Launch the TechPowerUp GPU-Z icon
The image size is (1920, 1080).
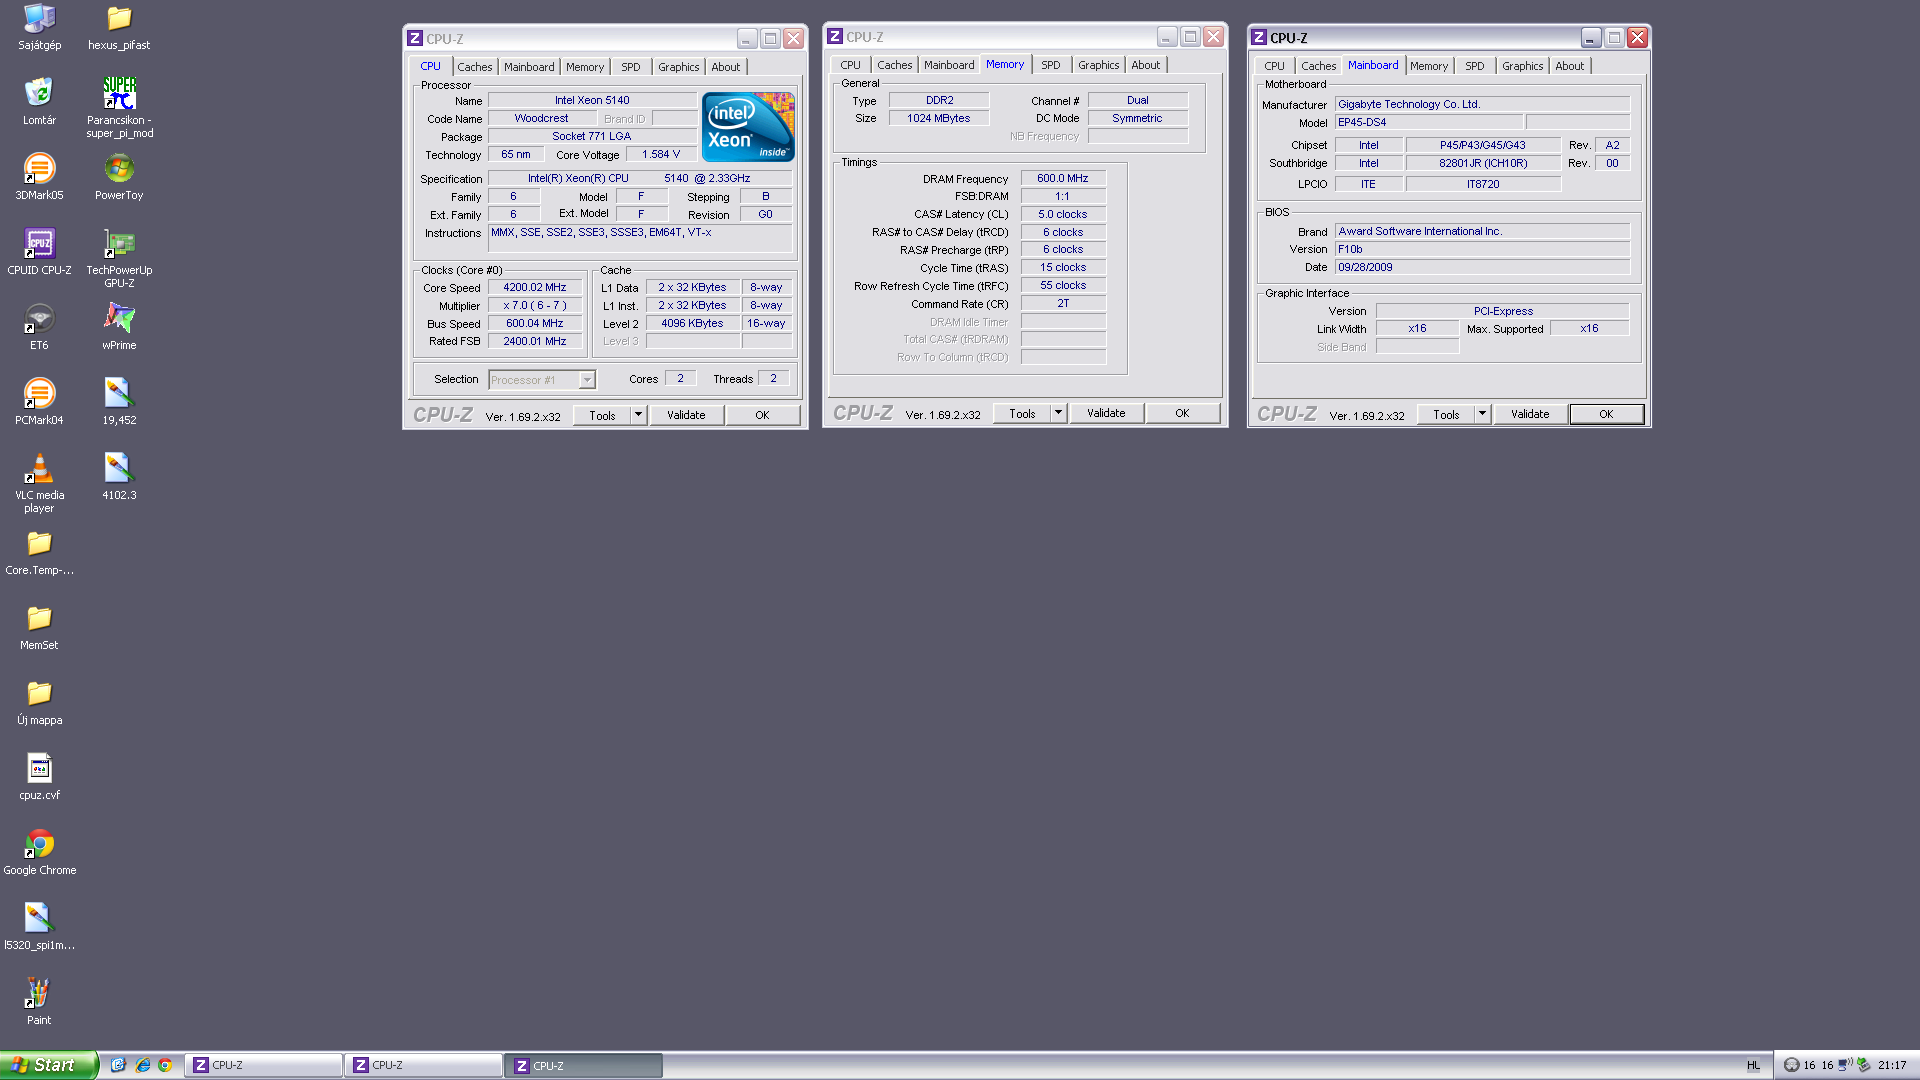coord(119,243)
